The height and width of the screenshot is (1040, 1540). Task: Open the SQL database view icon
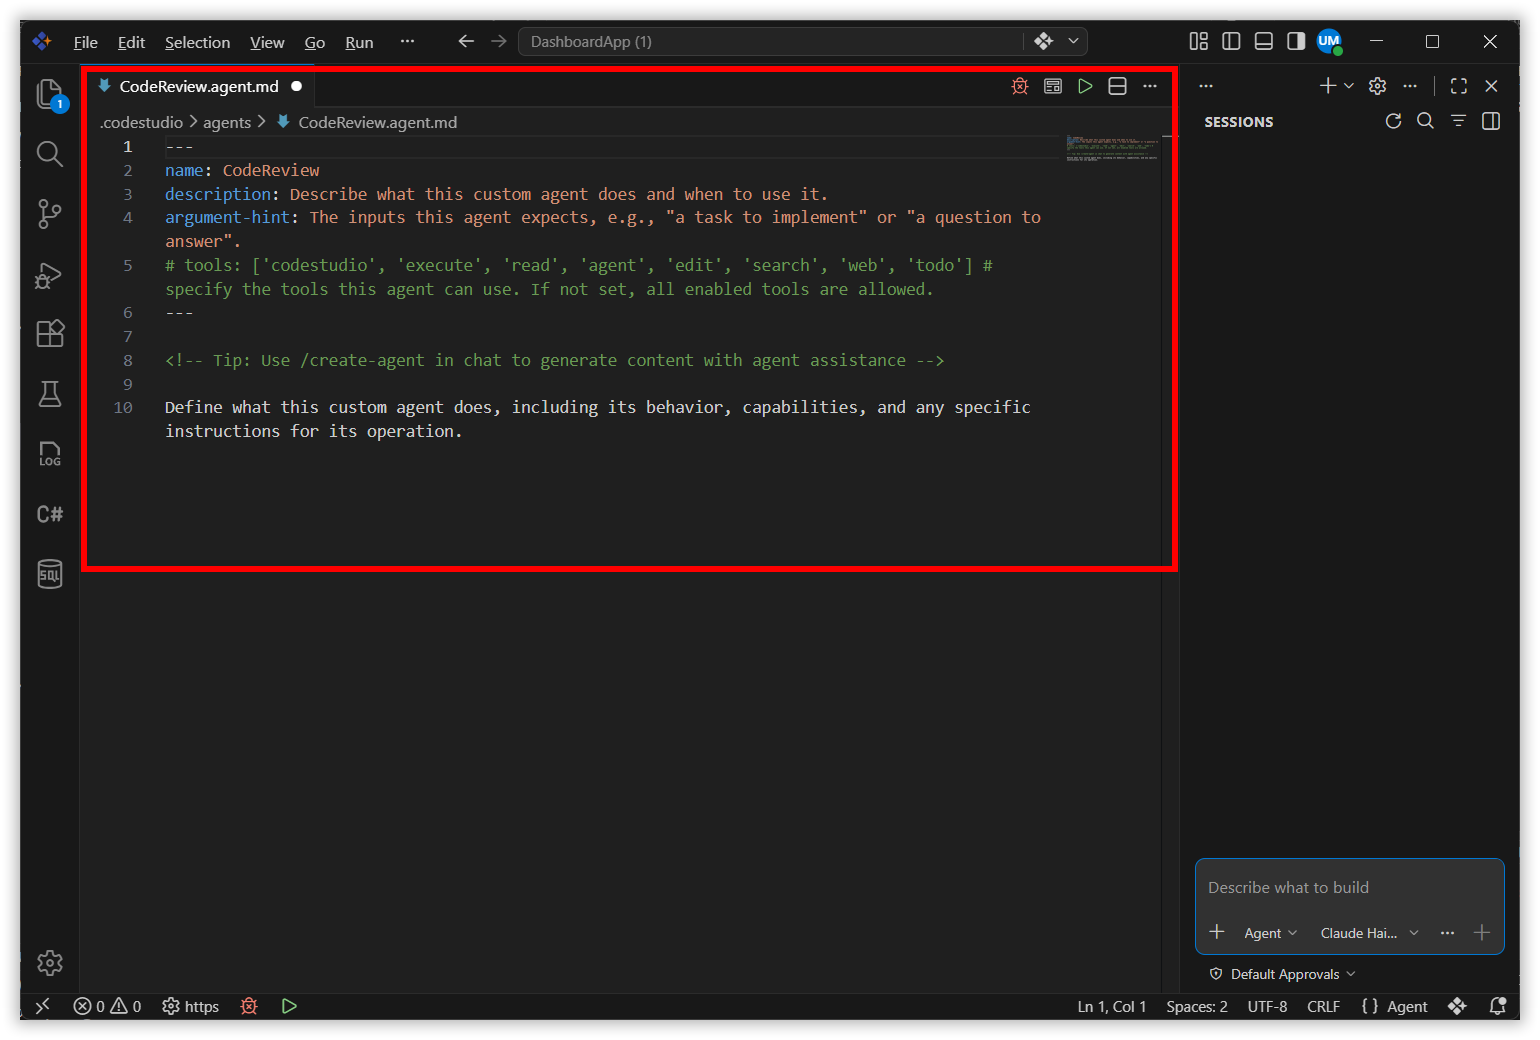50,574
